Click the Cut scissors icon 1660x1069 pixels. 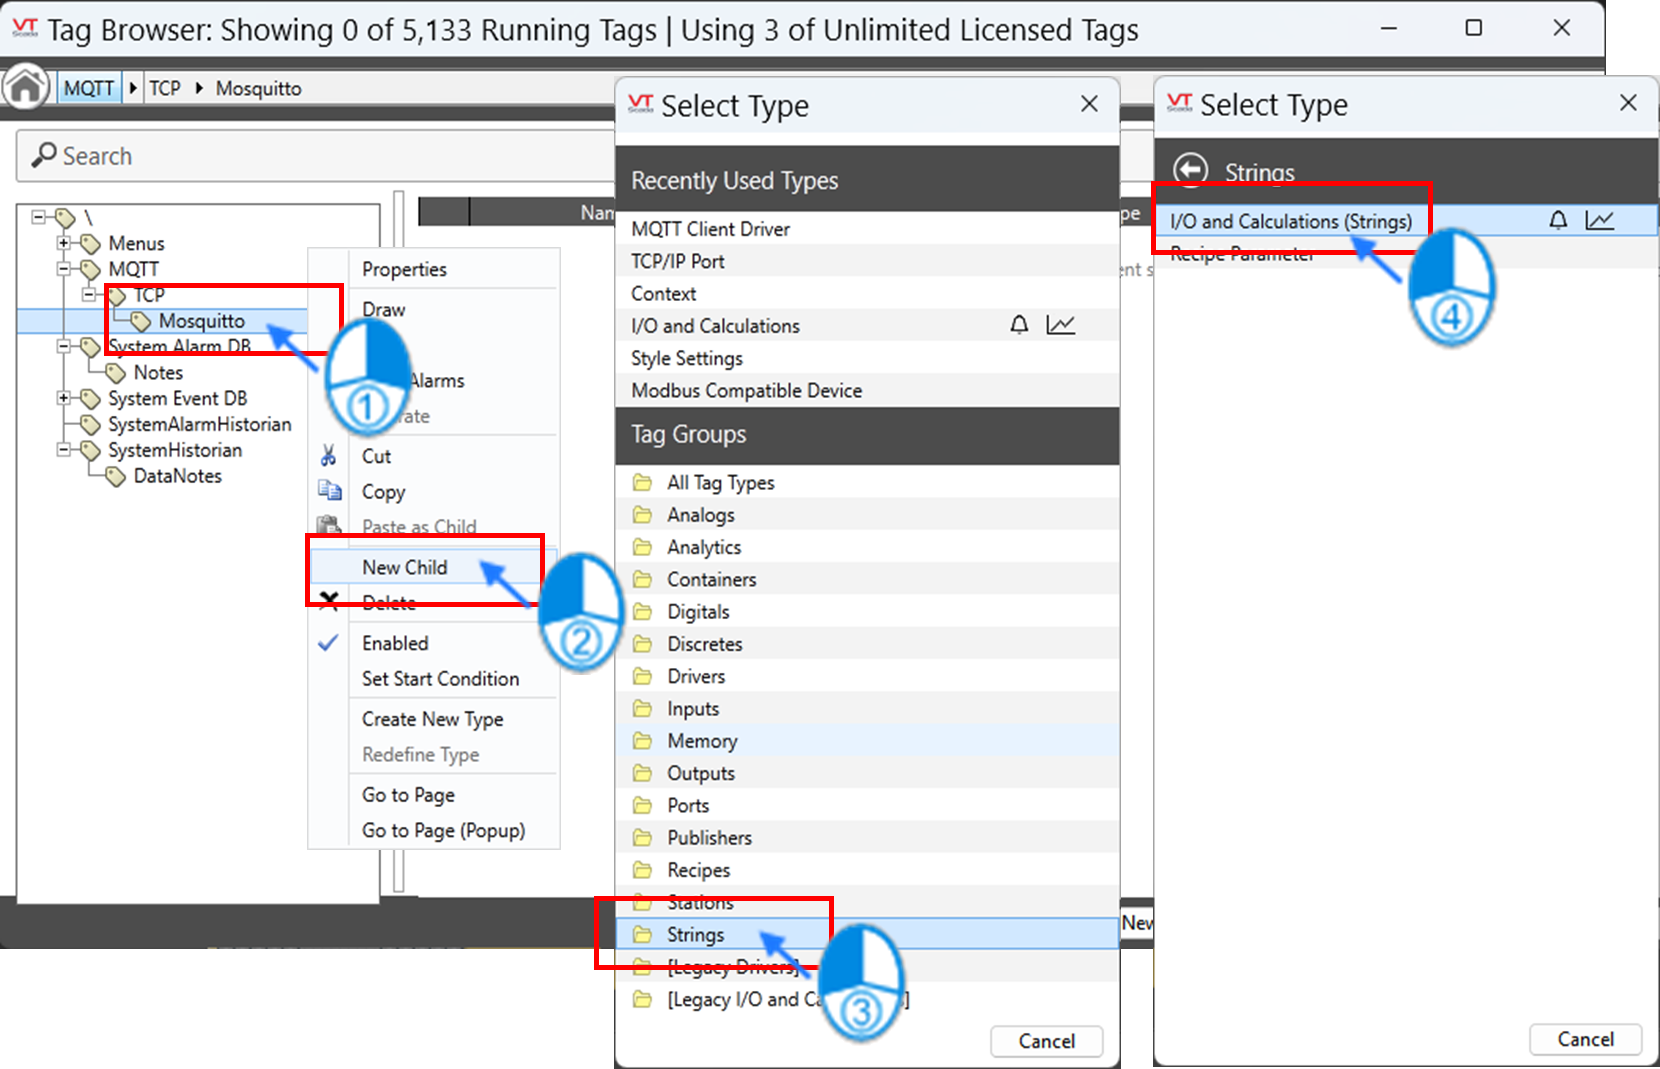(x=328, y=456)
